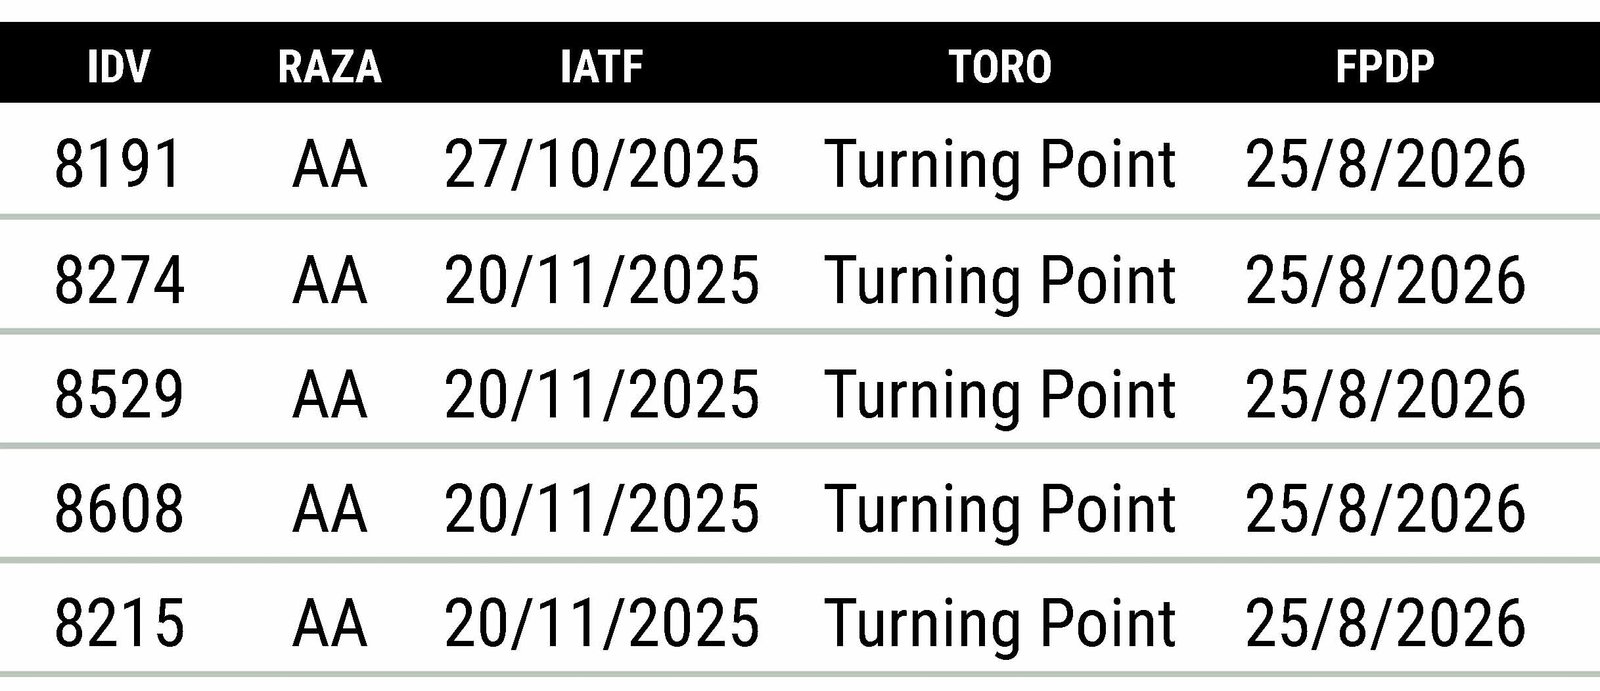Click the IDV column header
Screen dimensions: 1600x691
coord(118,67)
